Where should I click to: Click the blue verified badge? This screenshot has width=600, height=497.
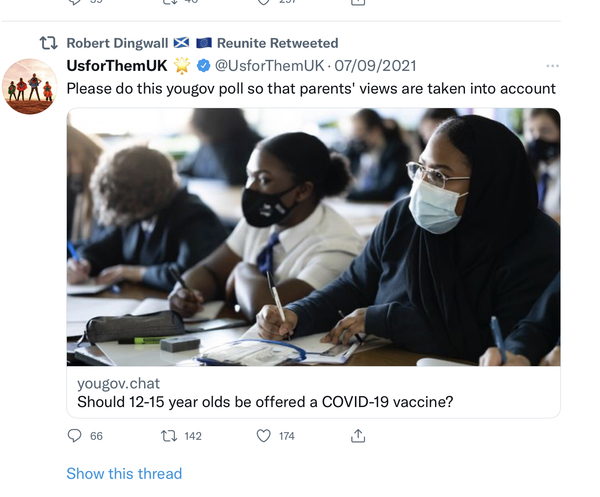(x=203, y=66)
